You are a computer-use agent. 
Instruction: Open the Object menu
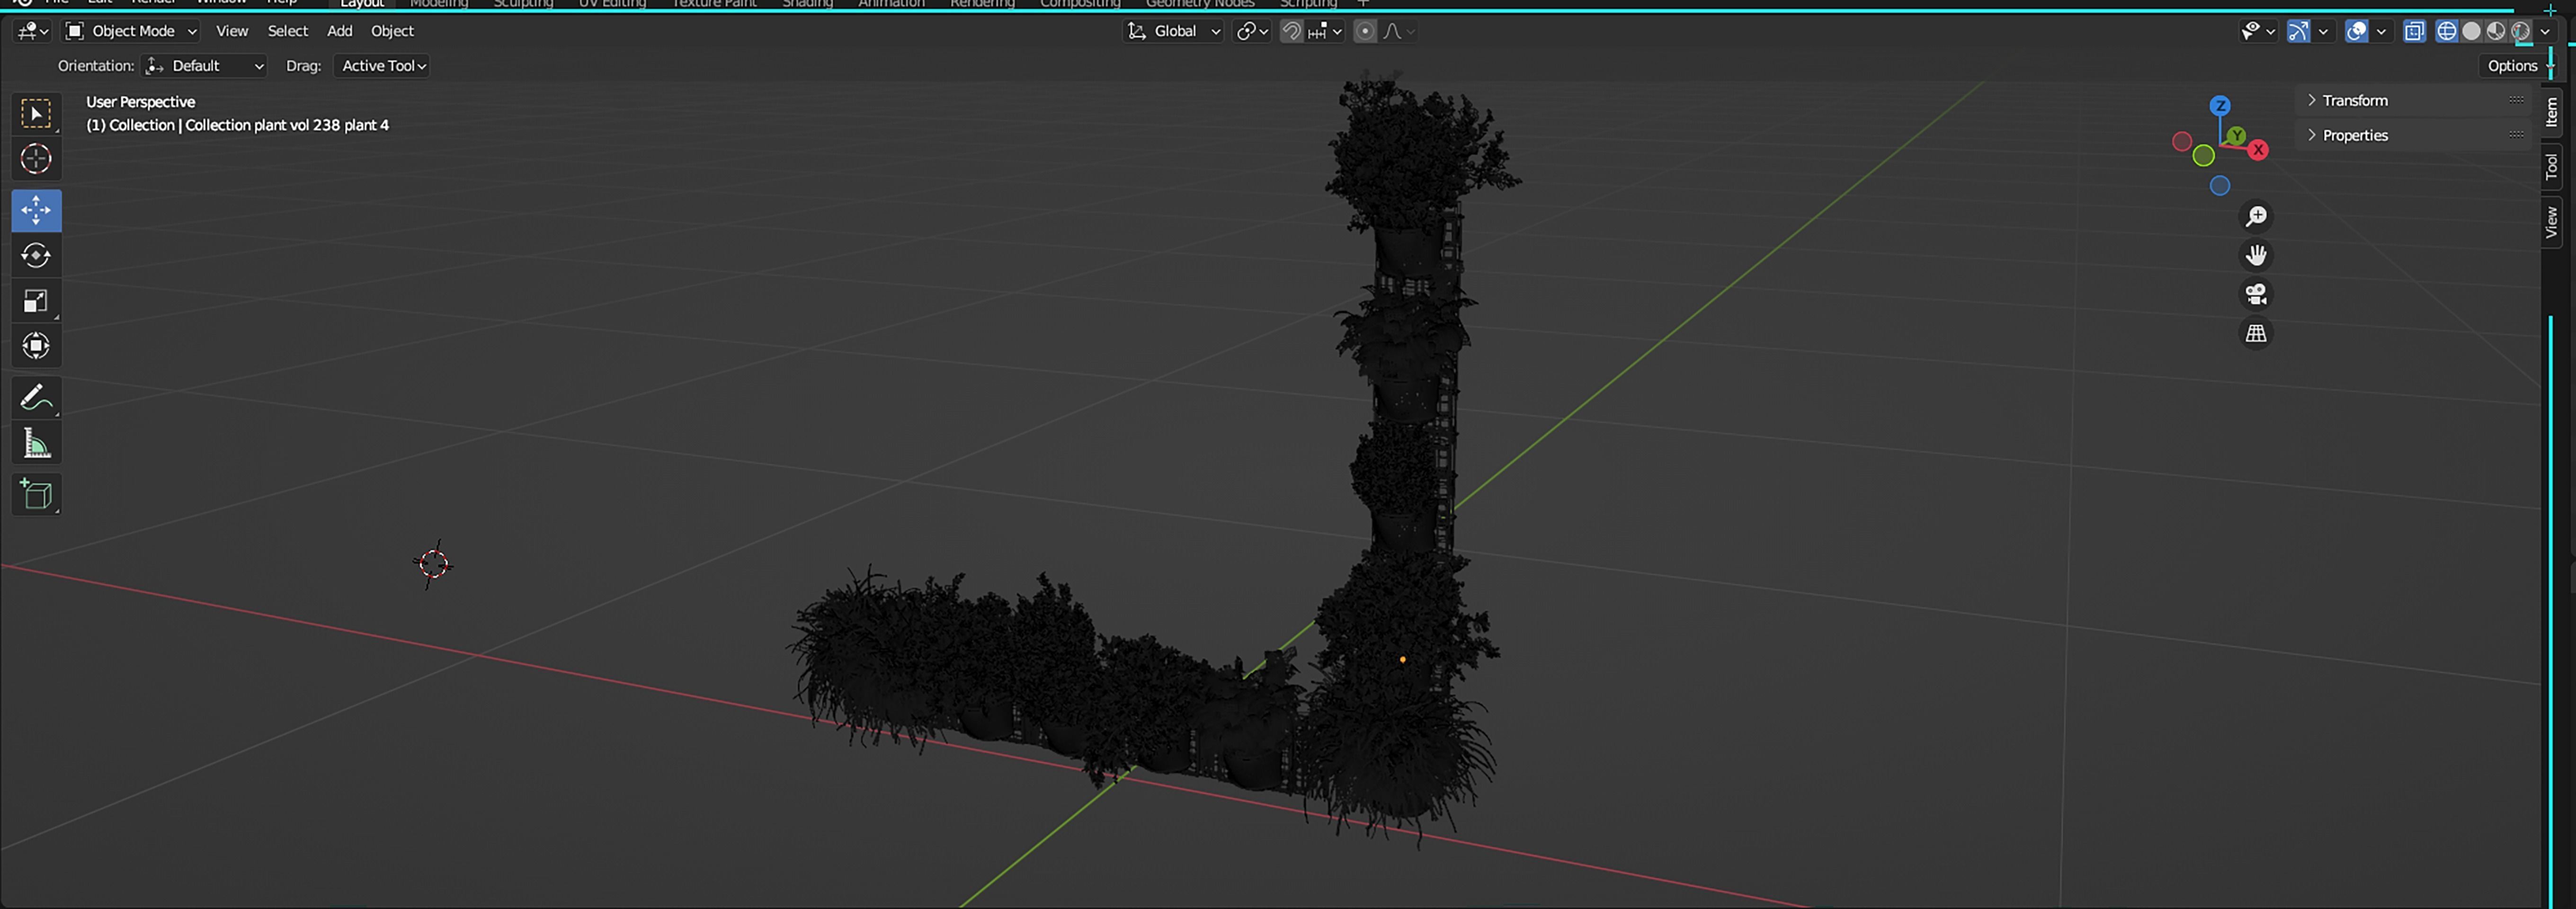(392, 31)
